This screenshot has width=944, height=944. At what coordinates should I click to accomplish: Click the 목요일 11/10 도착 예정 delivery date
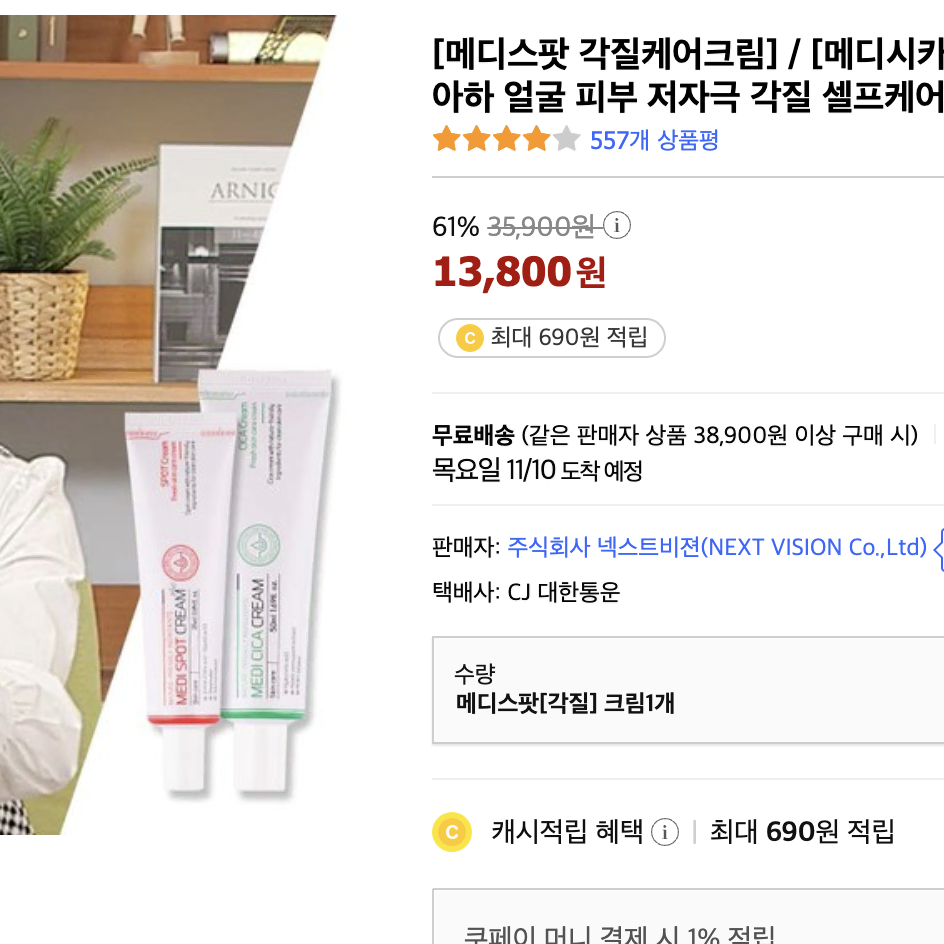[537, 470]
